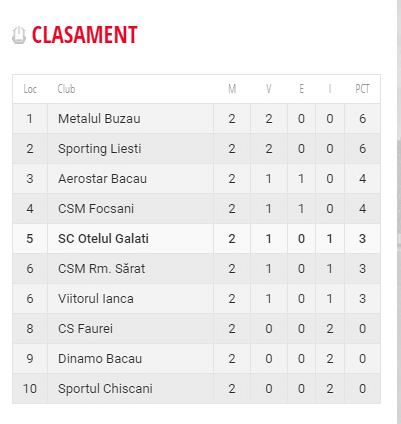Click the Club column header
401x424 pixels.
coord(66,89)
